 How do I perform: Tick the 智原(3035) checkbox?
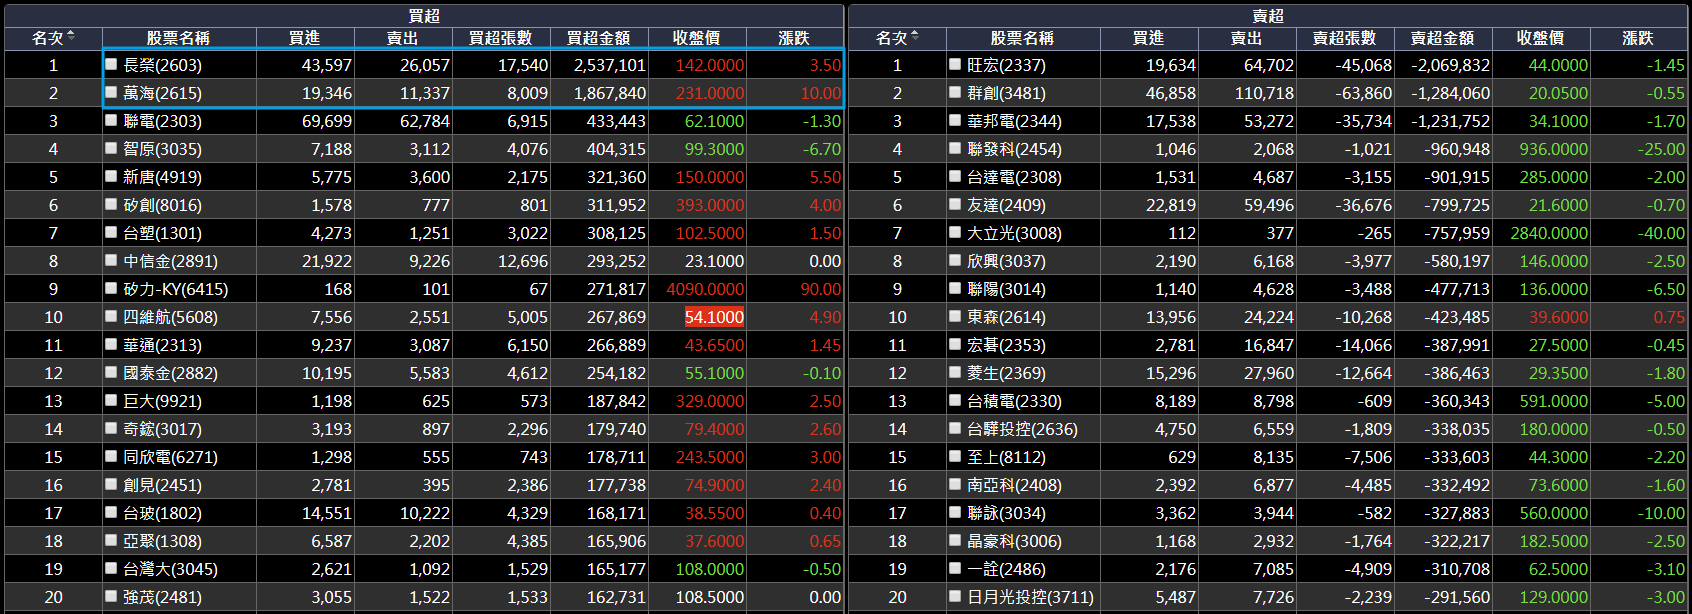(x=112, y=148)
